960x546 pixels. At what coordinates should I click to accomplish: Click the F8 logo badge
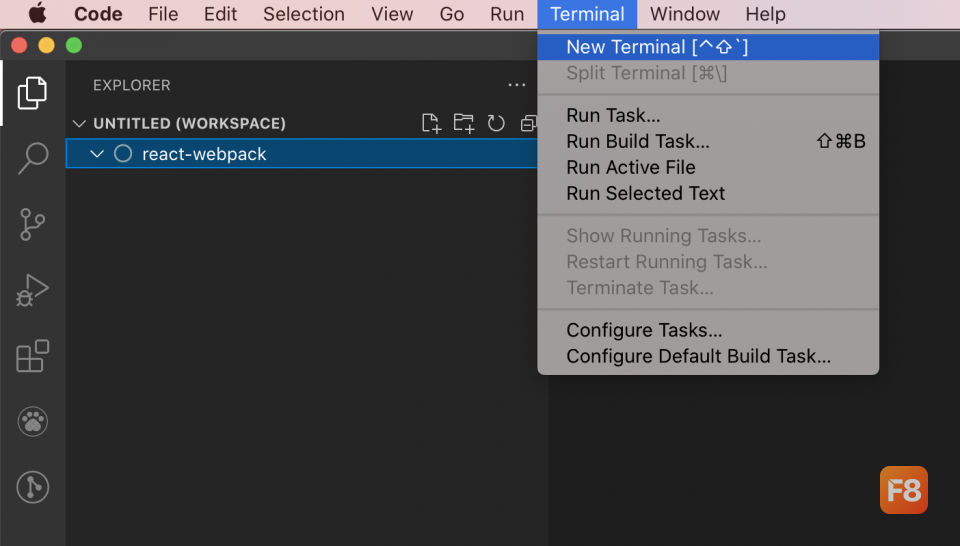coord(904,490)
